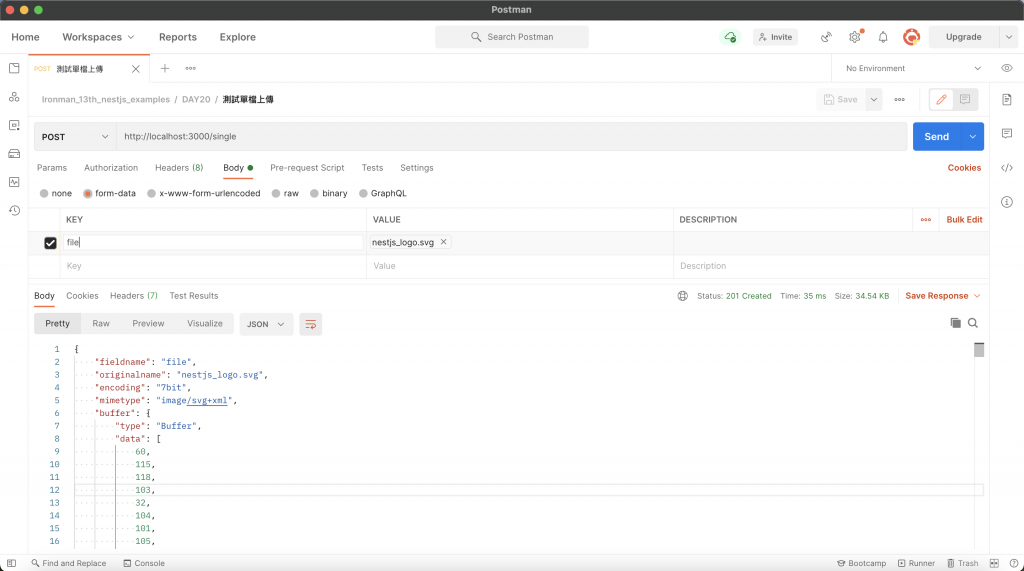Open the POST method dropdown

coord(75,137)
